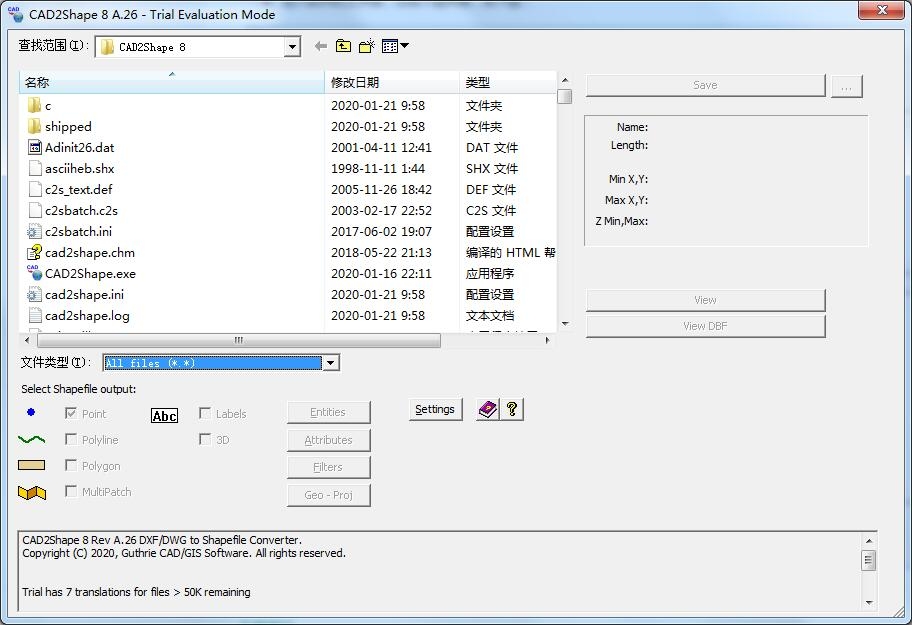Click the log panel scroll up arrow
This screenshot has height=625, width=912.
coord(869,541)
